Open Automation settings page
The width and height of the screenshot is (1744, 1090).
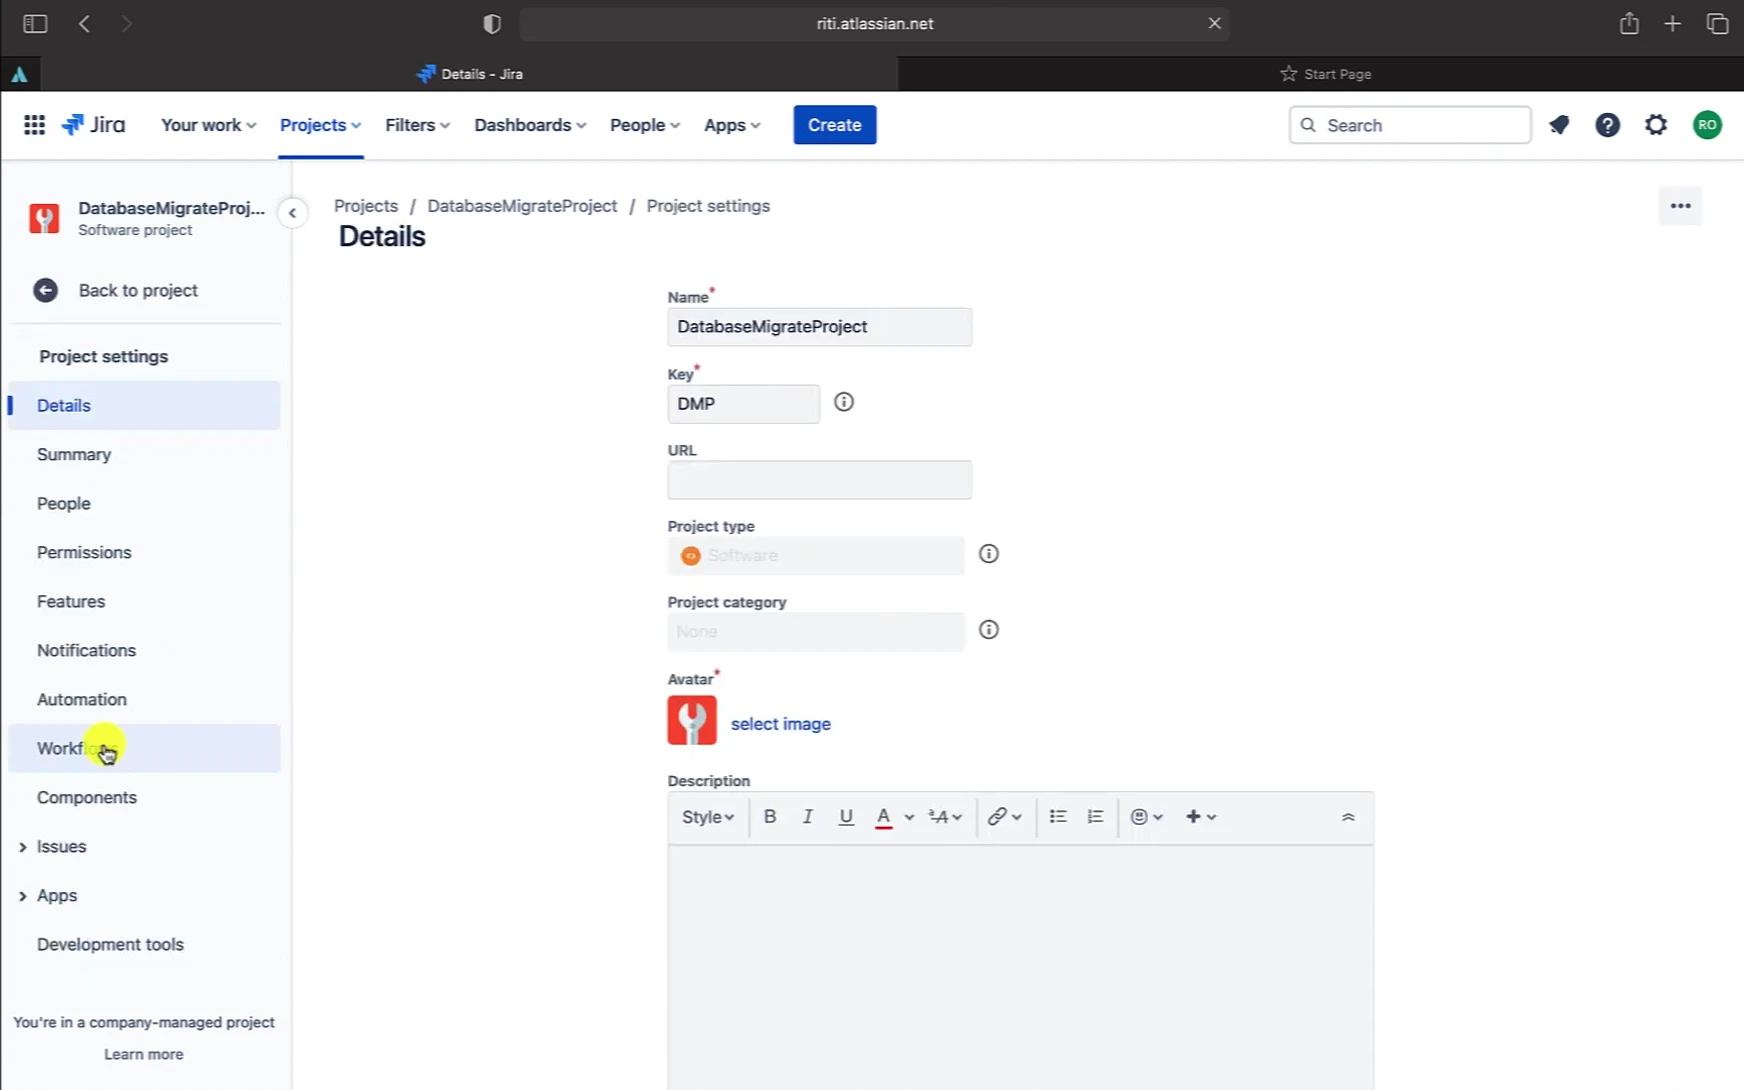tap(144, 699)
